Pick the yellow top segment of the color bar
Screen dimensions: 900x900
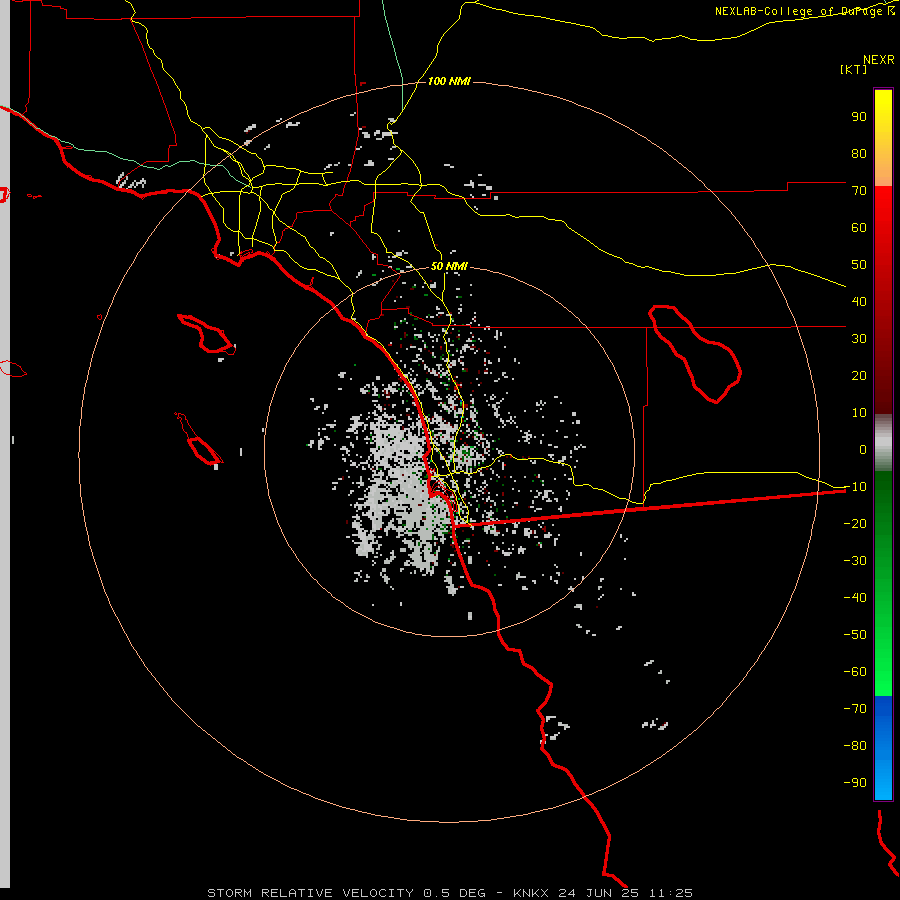(x=883, y=138)
